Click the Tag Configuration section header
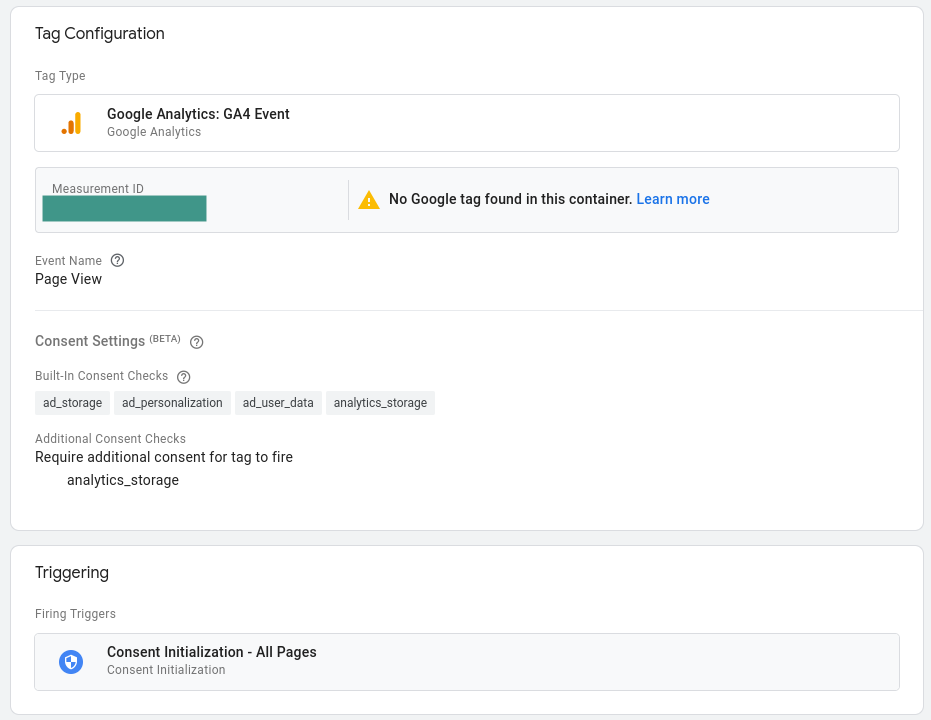The height and width of the screenshot is (720, 931). (x=99, y=33)
